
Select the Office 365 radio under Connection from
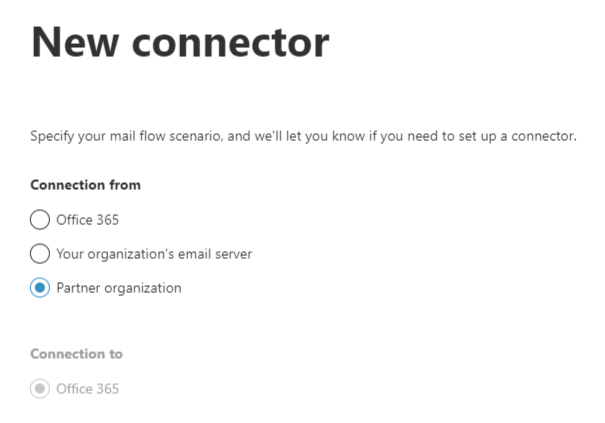[39, 219]
